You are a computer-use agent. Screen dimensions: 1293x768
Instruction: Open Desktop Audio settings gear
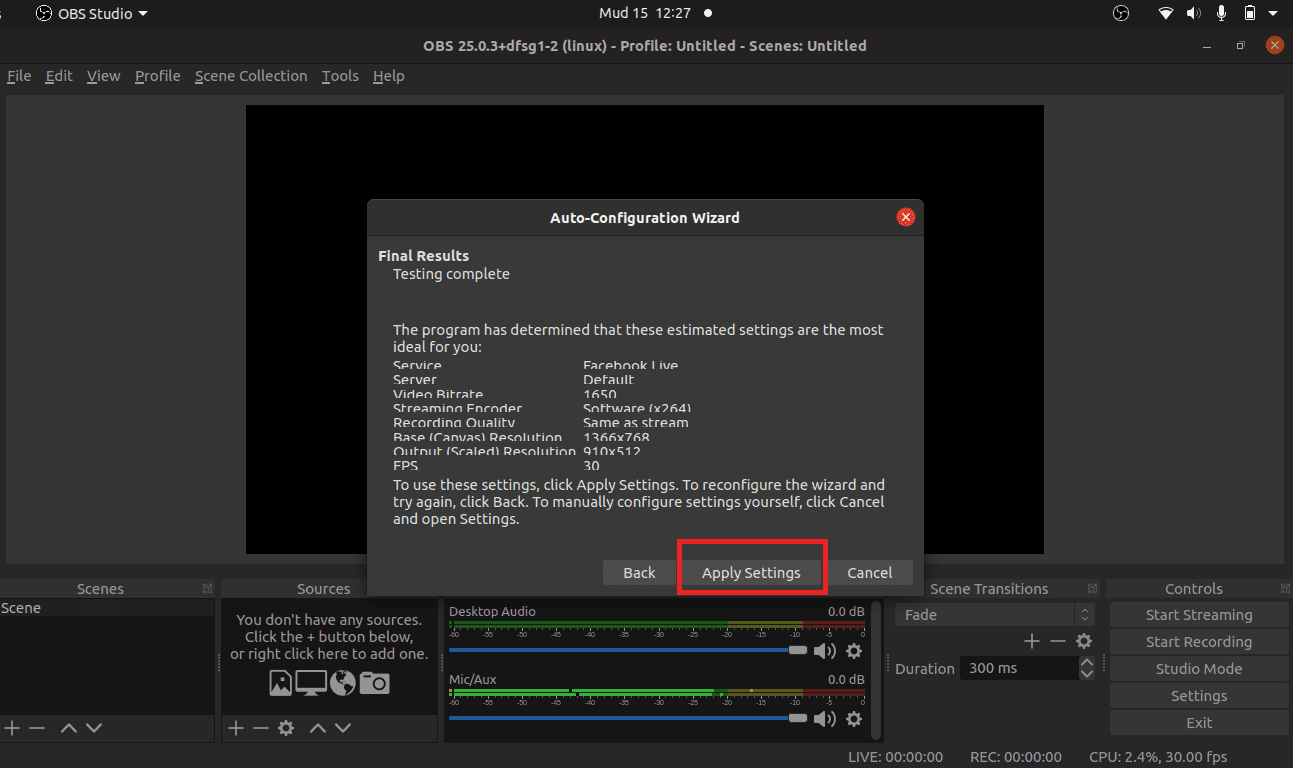point(854,651)
